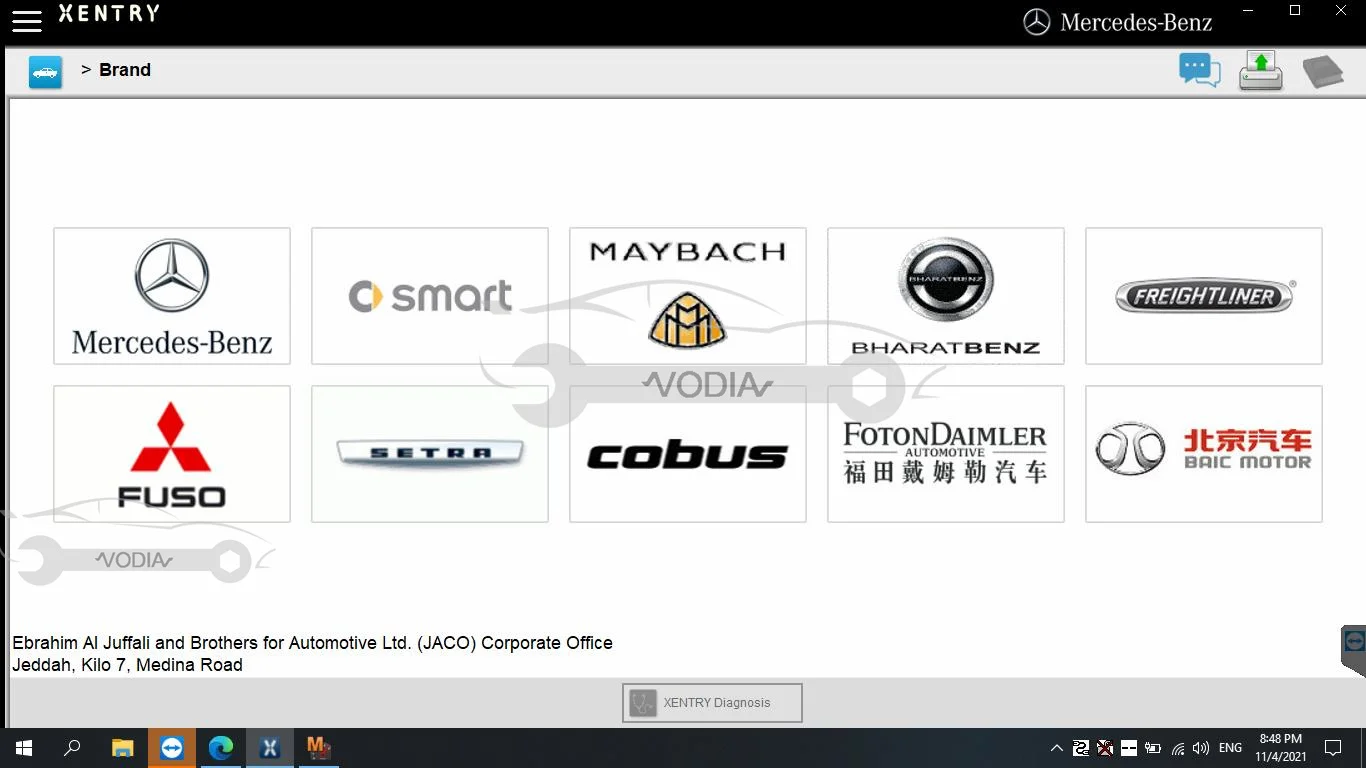Open the gray book documentation icon

pos(1323,71)
